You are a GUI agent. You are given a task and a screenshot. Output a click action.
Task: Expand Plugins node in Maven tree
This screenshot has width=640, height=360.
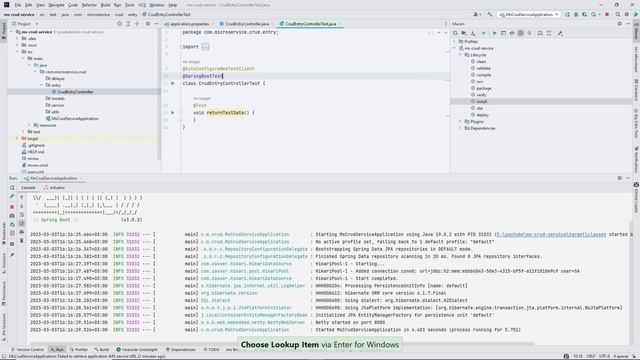coord(460,122)
